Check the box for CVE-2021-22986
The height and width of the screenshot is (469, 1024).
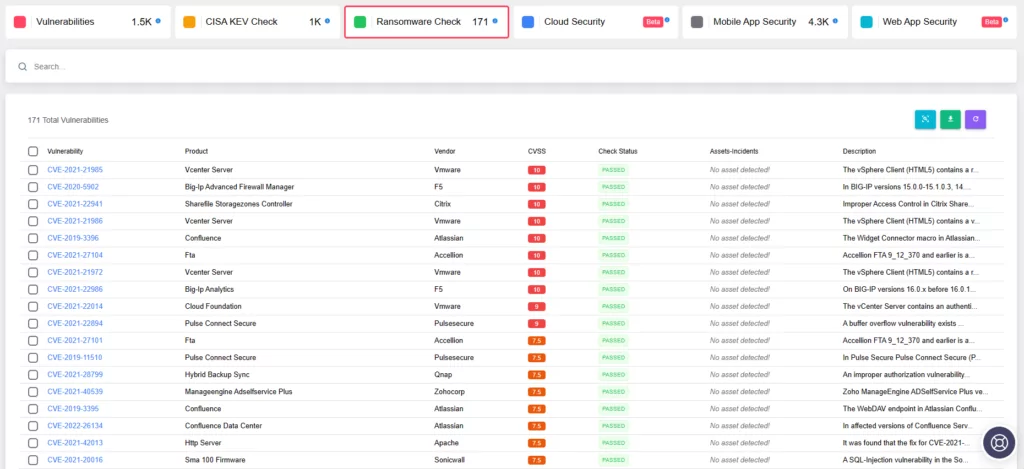(x=33, y=289)
